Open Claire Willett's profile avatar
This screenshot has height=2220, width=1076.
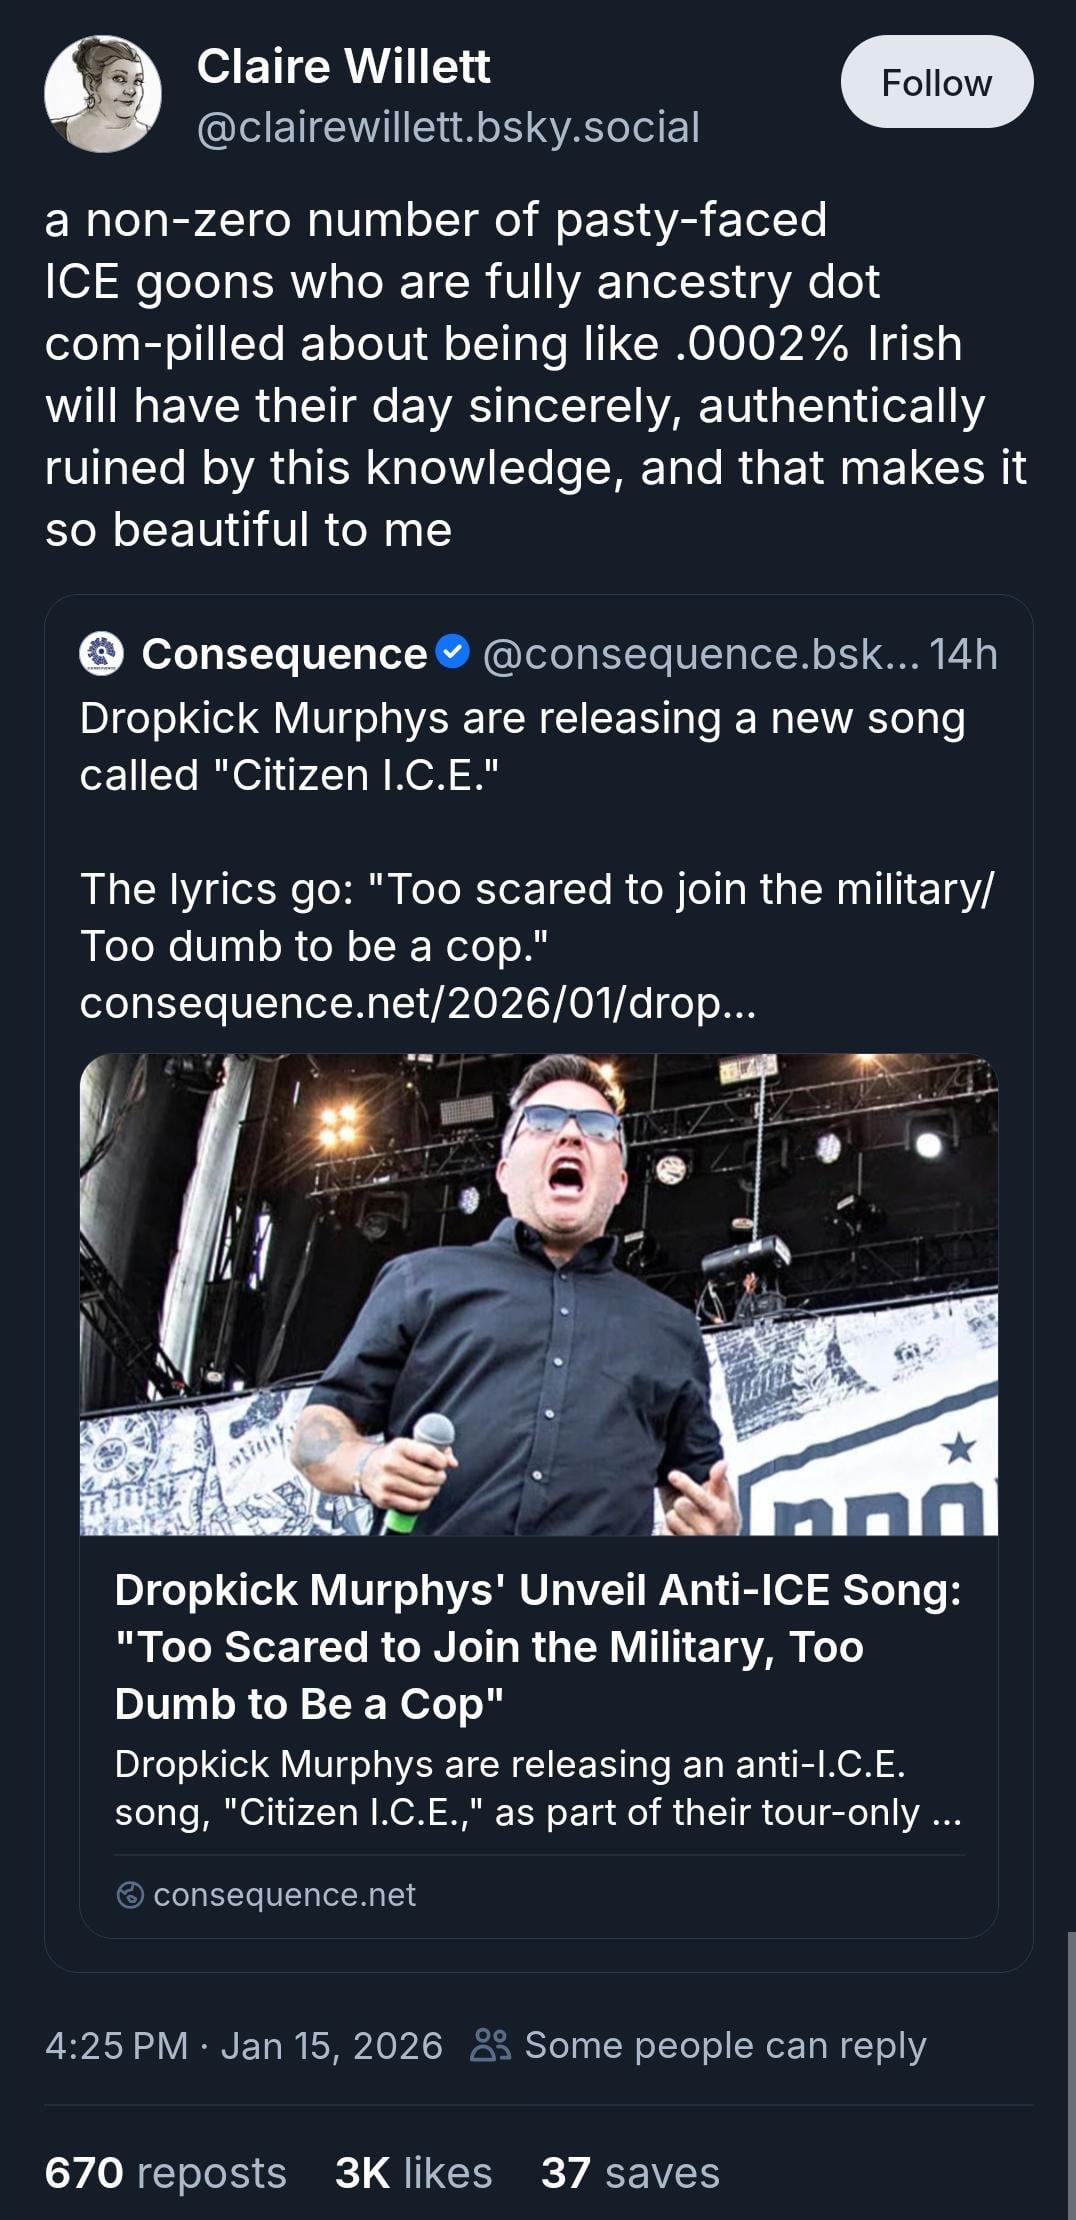point(103,94)
